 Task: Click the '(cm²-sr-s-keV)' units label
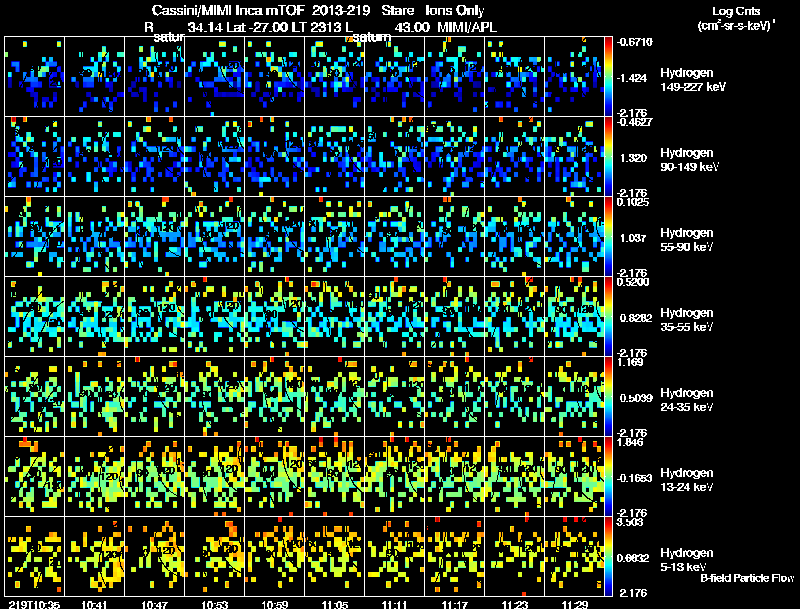(x=737, y=25)
